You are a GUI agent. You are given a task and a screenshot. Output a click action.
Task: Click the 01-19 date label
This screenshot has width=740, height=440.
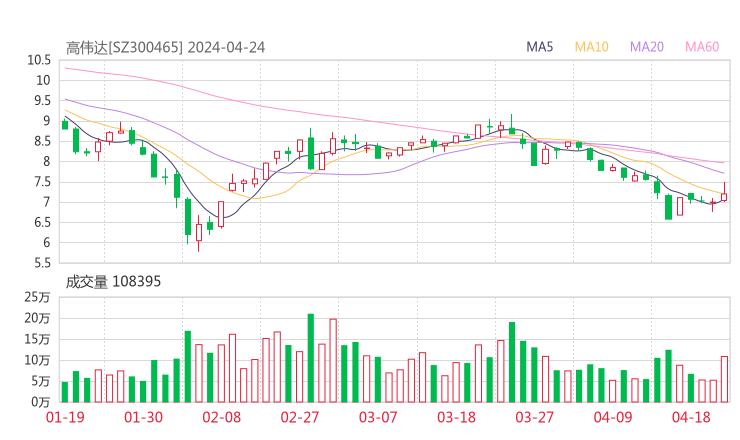65,417
